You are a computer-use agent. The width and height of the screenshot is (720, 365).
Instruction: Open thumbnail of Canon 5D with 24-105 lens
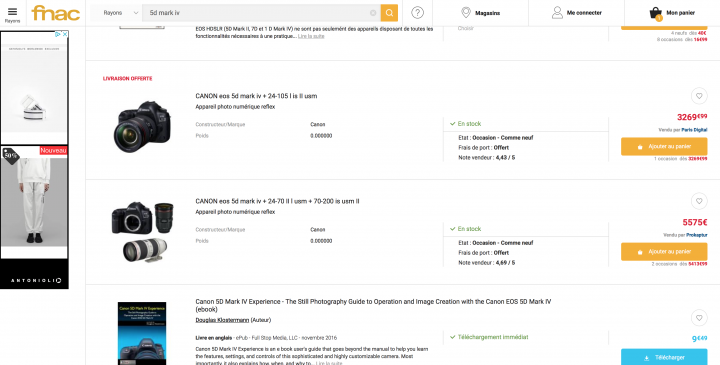click(142, 126)
